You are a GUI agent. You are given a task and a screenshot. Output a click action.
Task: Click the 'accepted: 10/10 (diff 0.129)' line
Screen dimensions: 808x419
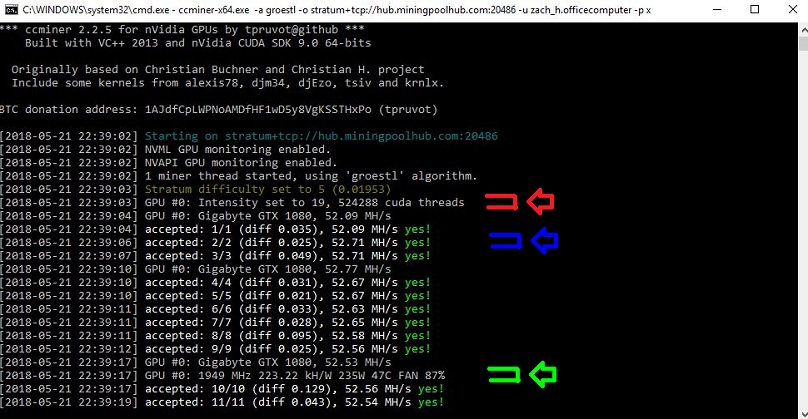(x=222, y=389)
